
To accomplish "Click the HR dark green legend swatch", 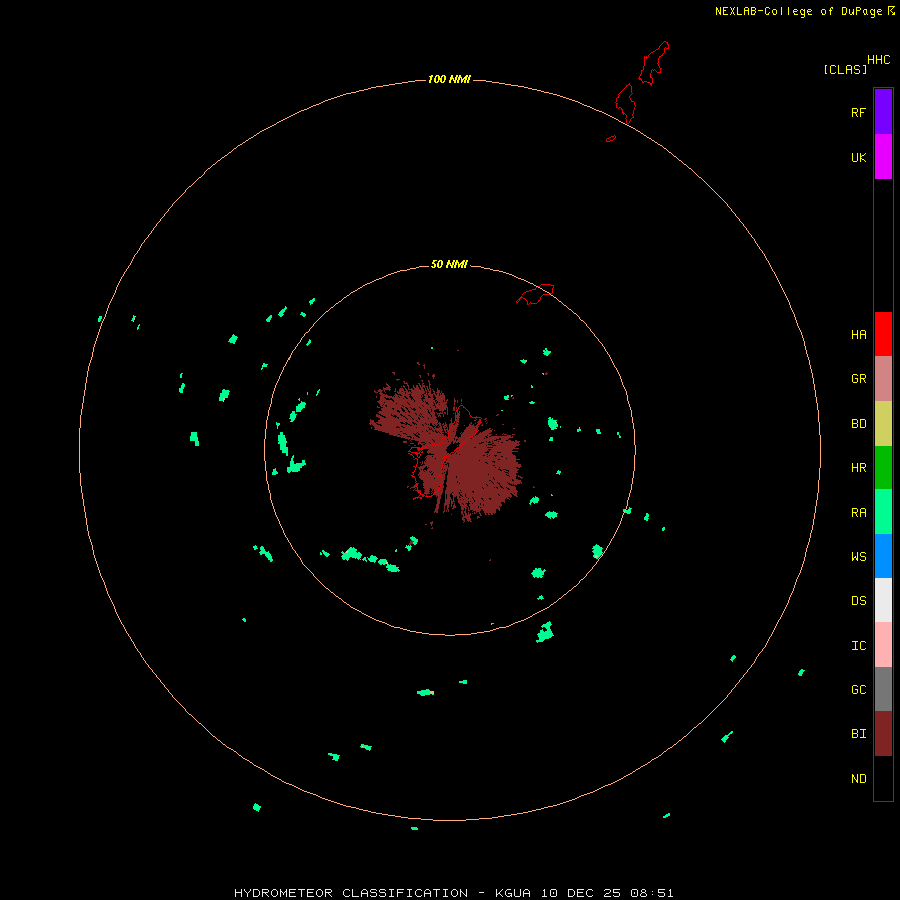I will coord(883,468).
